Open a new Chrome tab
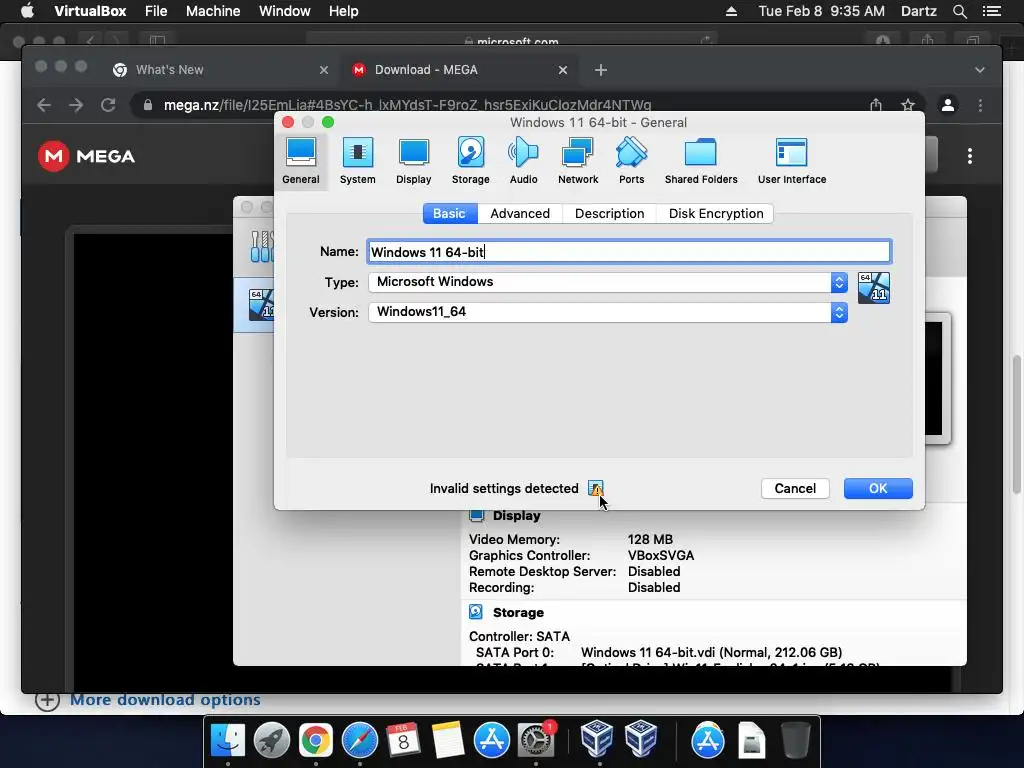 601,70
